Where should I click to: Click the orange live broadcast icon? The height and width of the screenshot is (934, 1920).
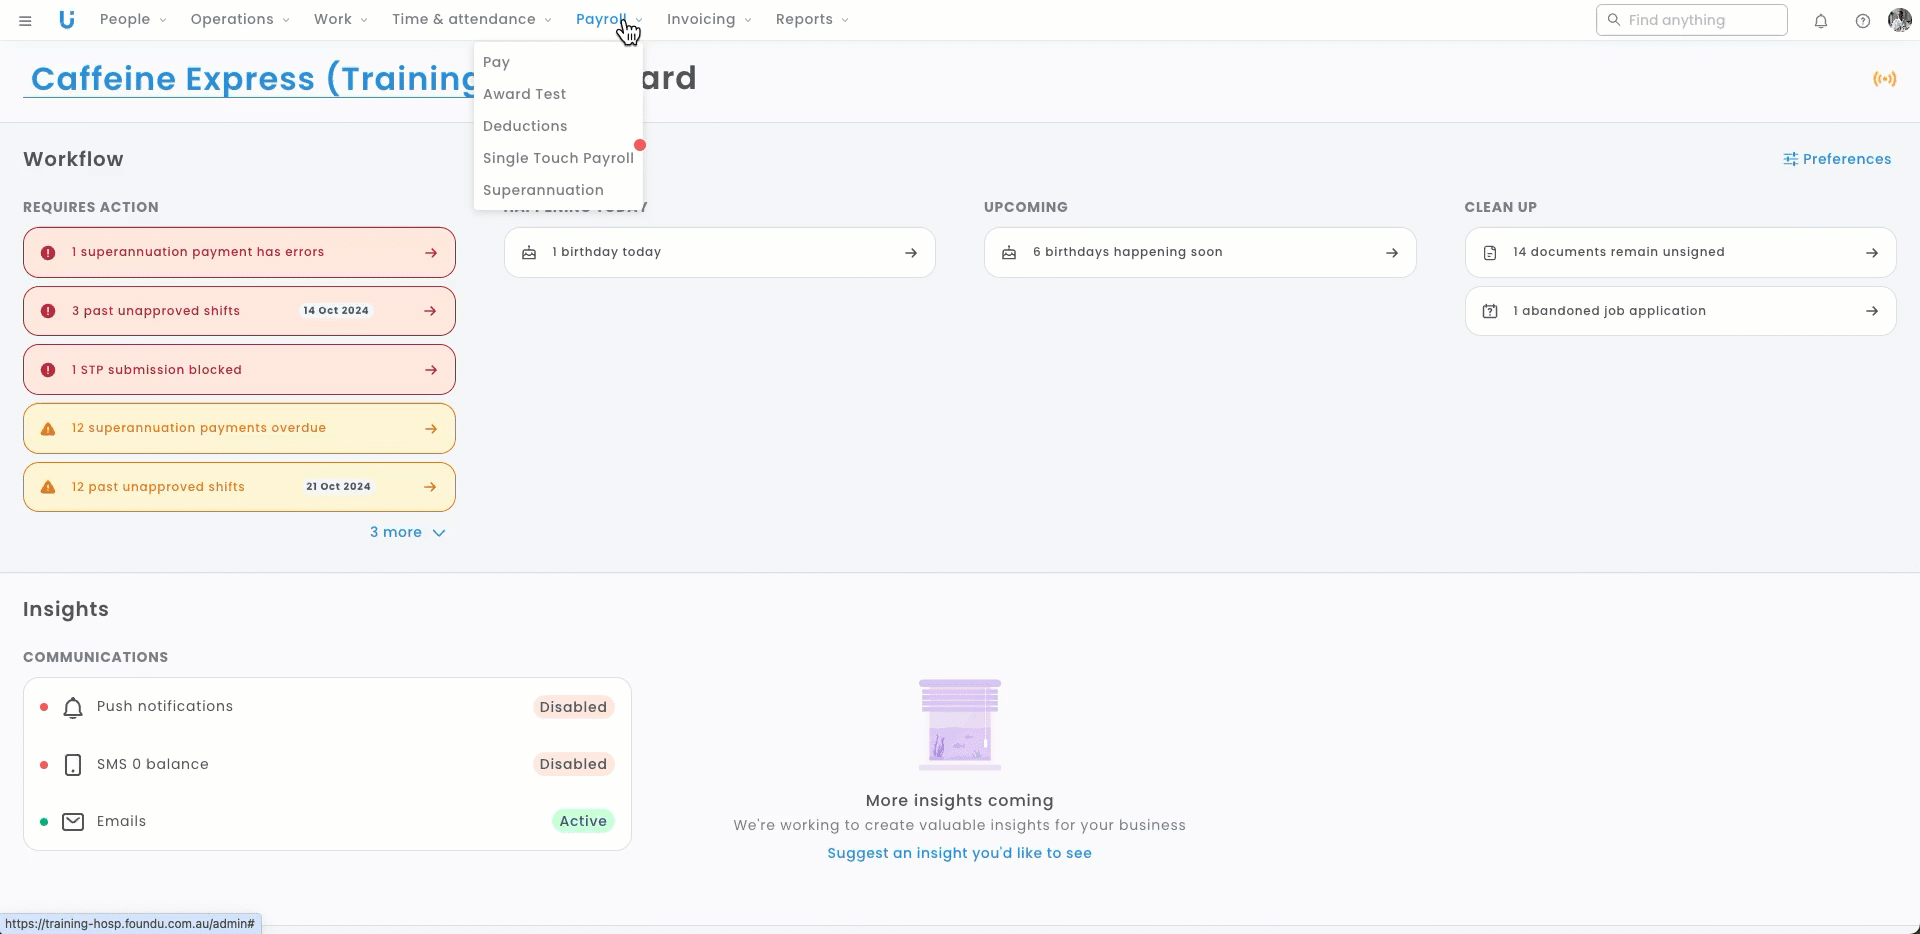[1884, 79]
